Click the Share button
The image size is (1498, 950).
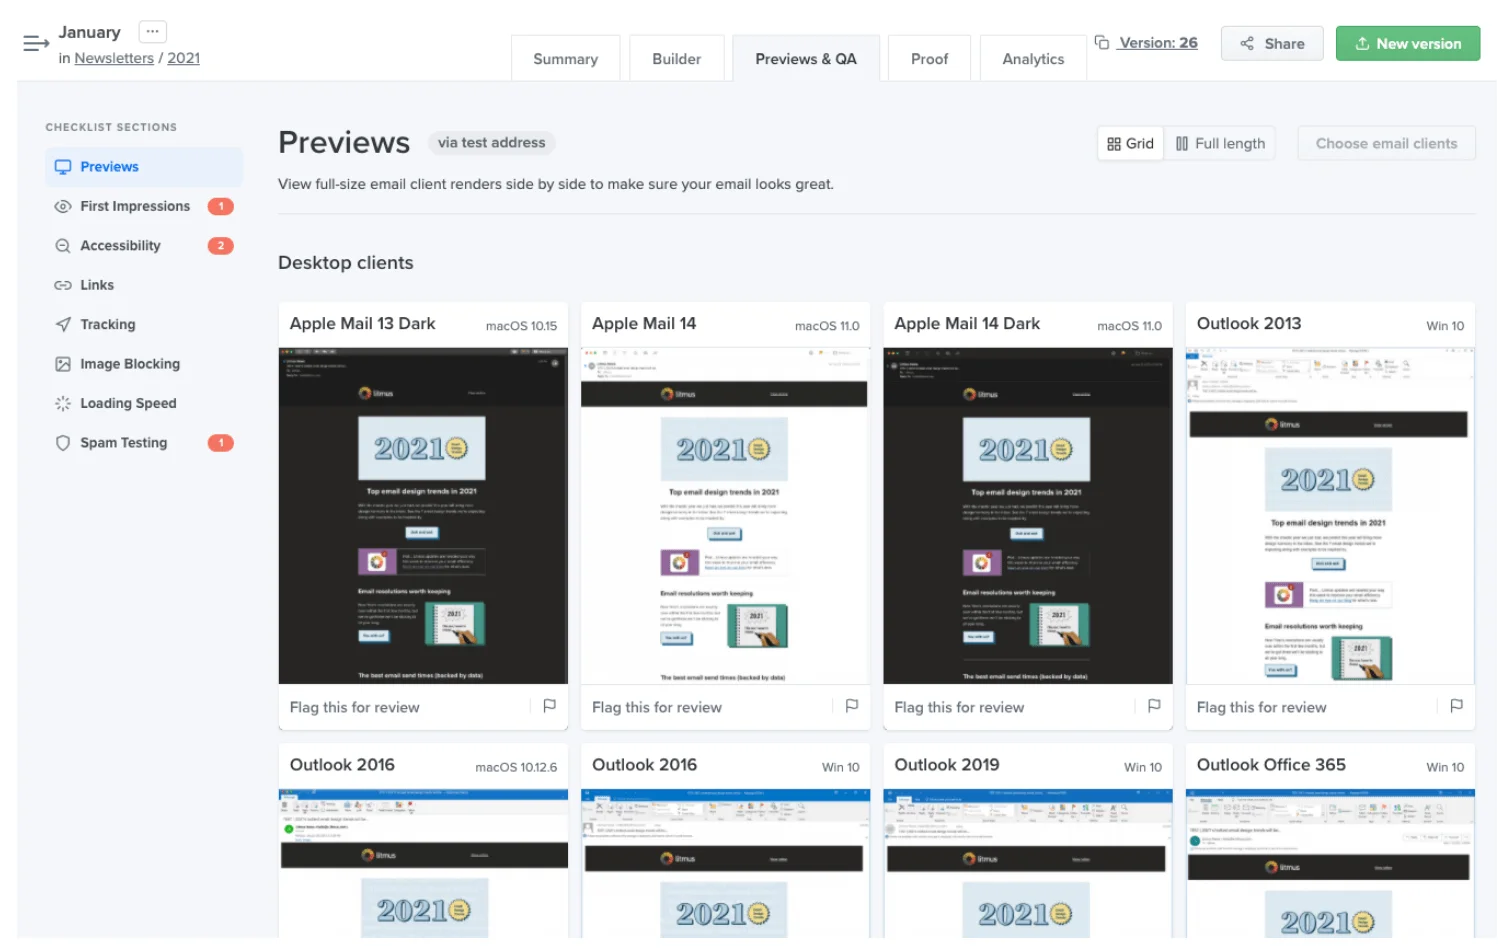tap(1272, 44)
